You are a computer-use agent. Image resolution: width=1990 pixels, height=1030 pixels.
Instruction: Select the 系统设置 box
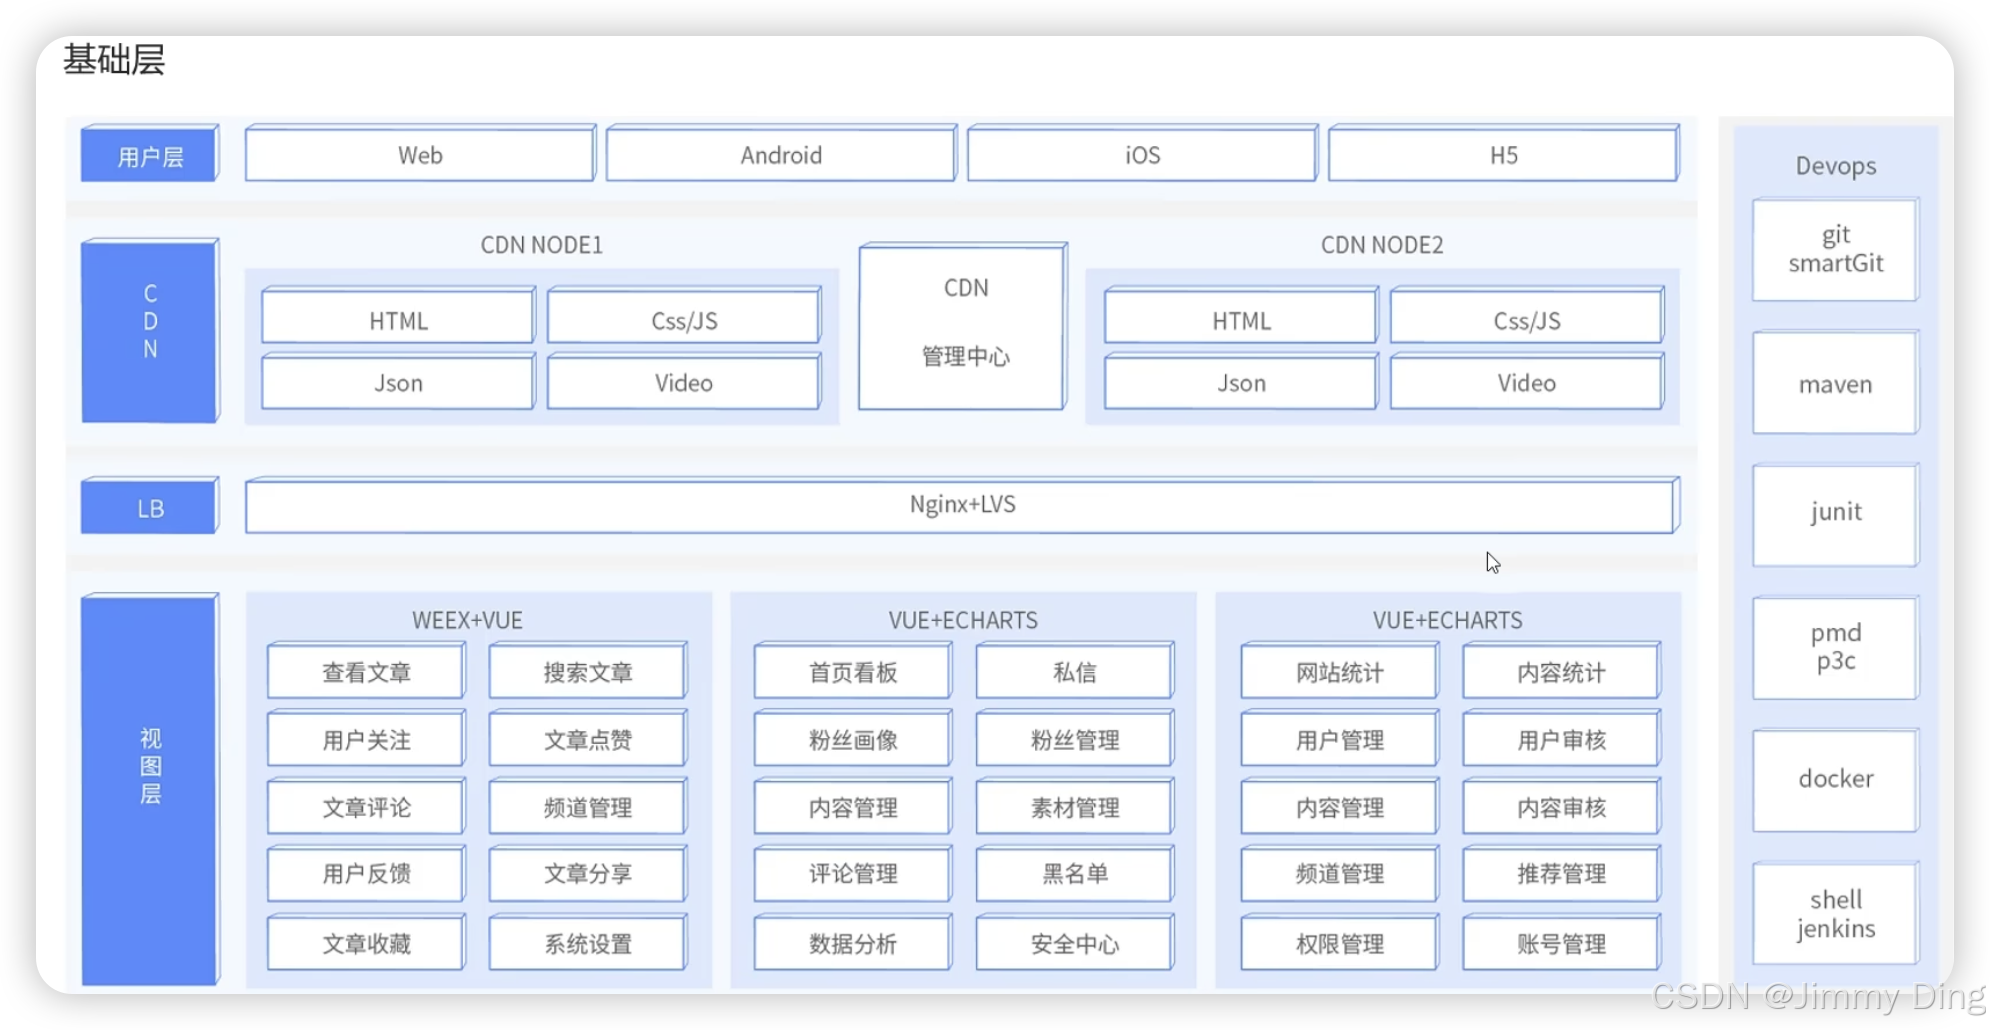click(588, 942)
